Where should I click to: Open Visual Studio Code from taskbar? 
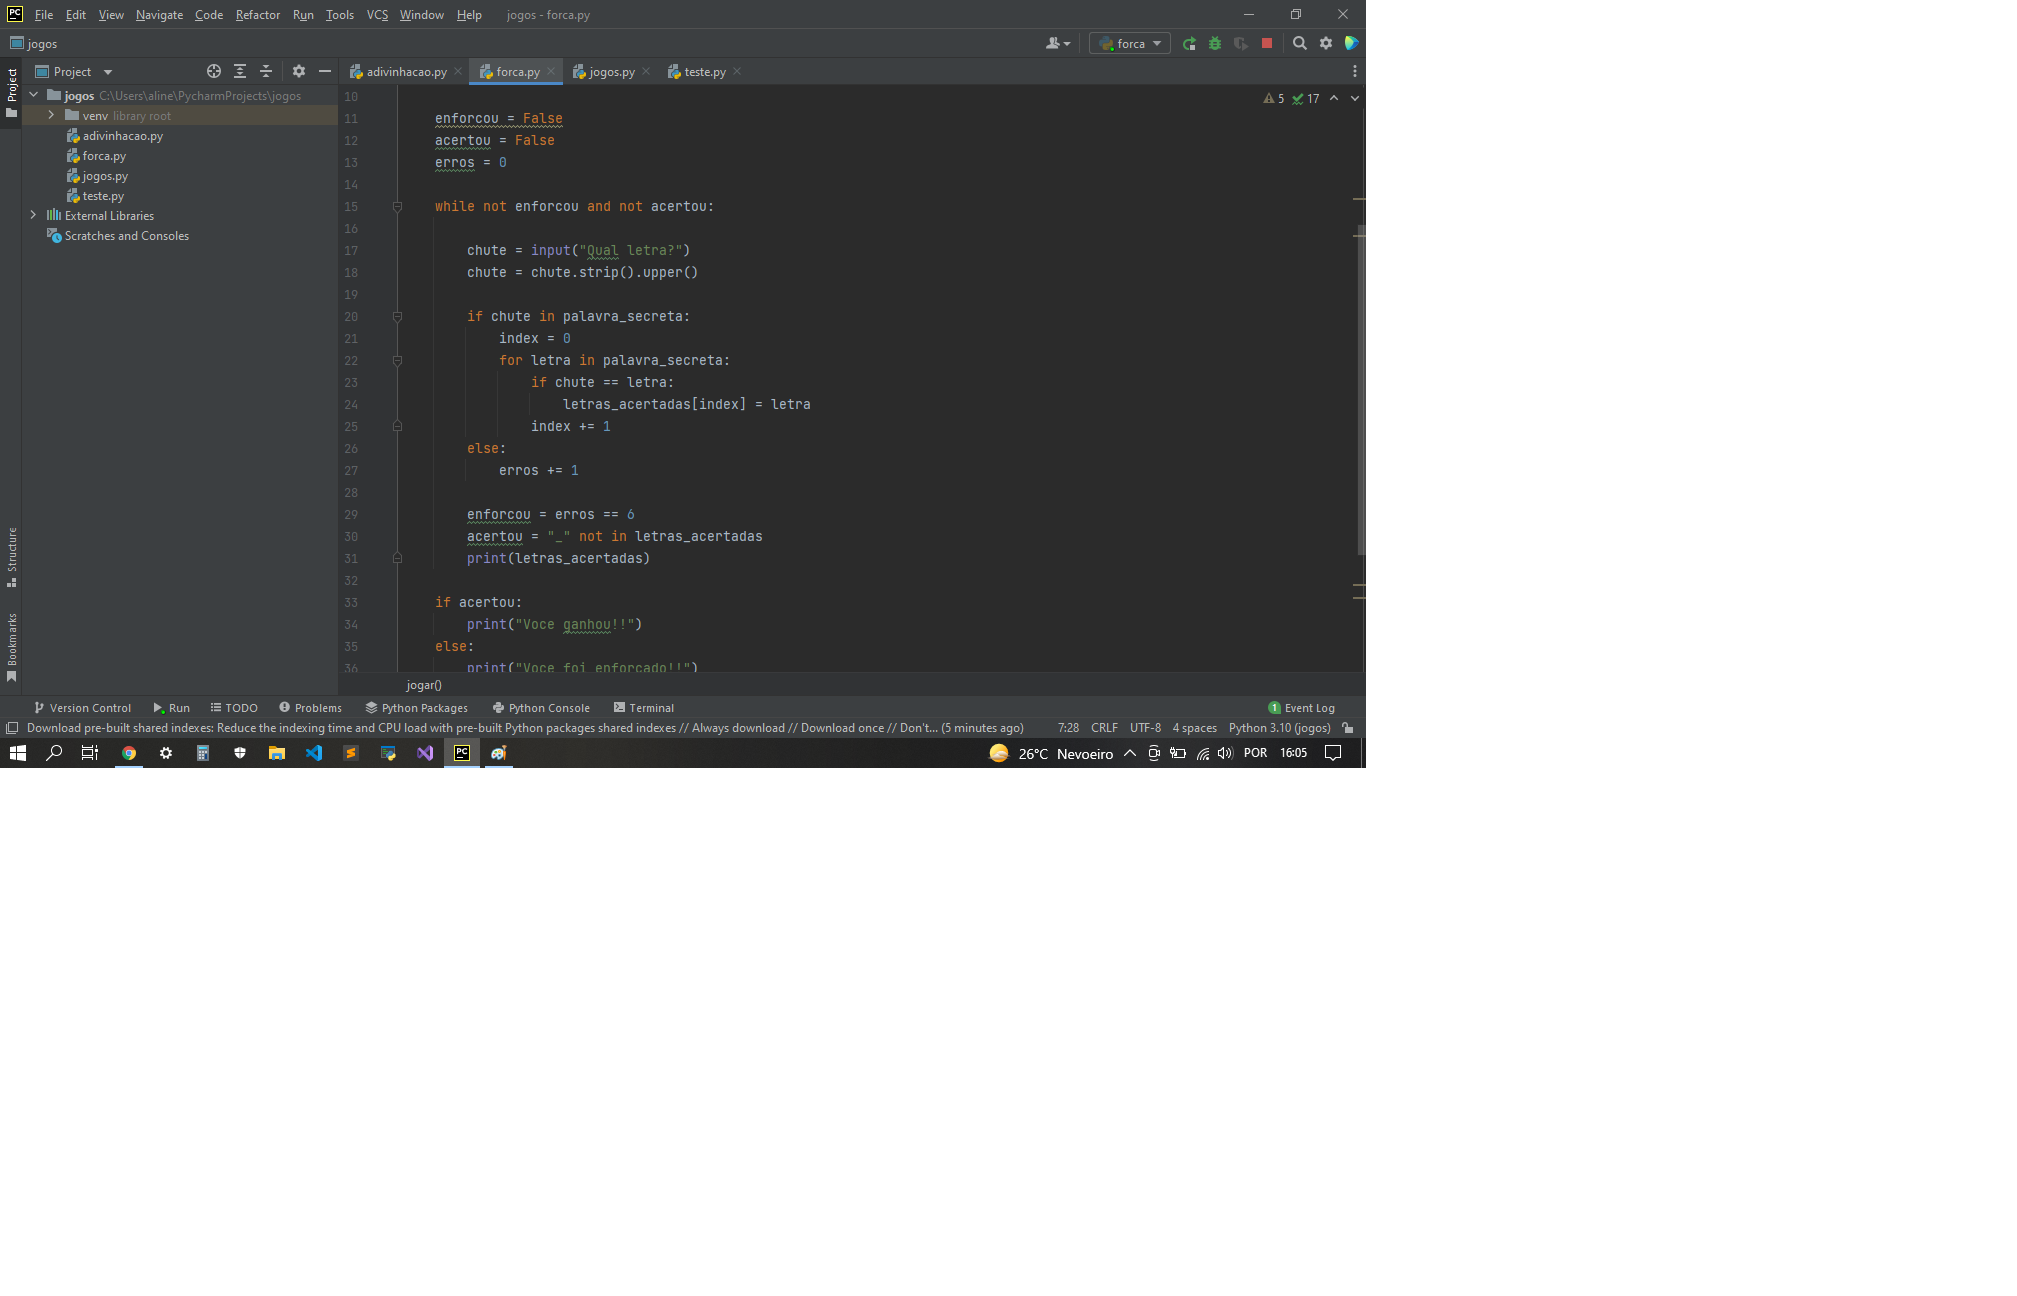tap(314, 753)
